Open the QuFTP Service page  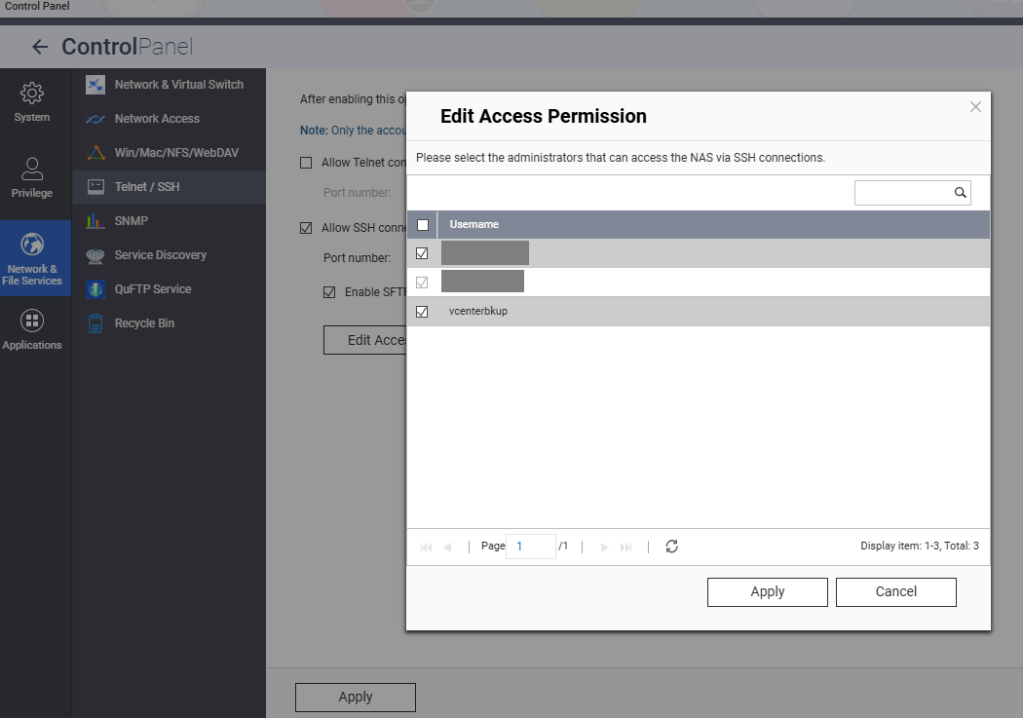click(152, 289)
